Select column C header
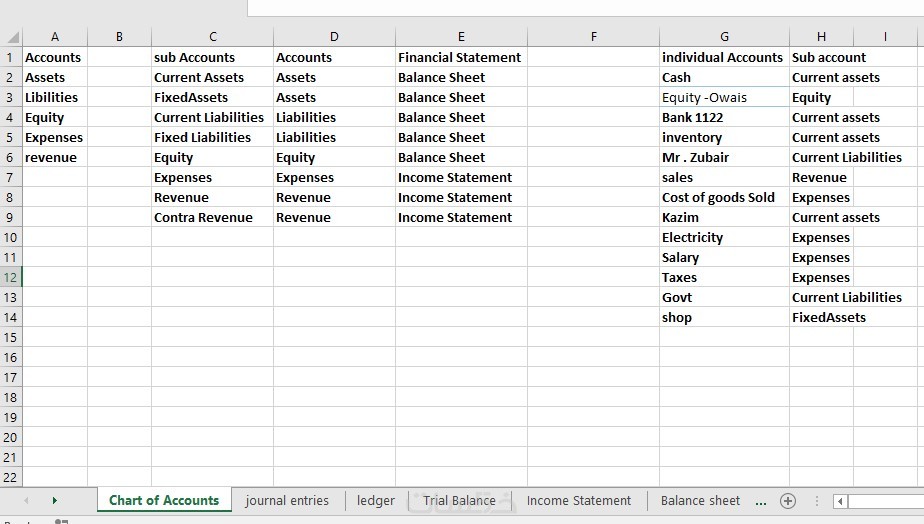 [212, 37]
